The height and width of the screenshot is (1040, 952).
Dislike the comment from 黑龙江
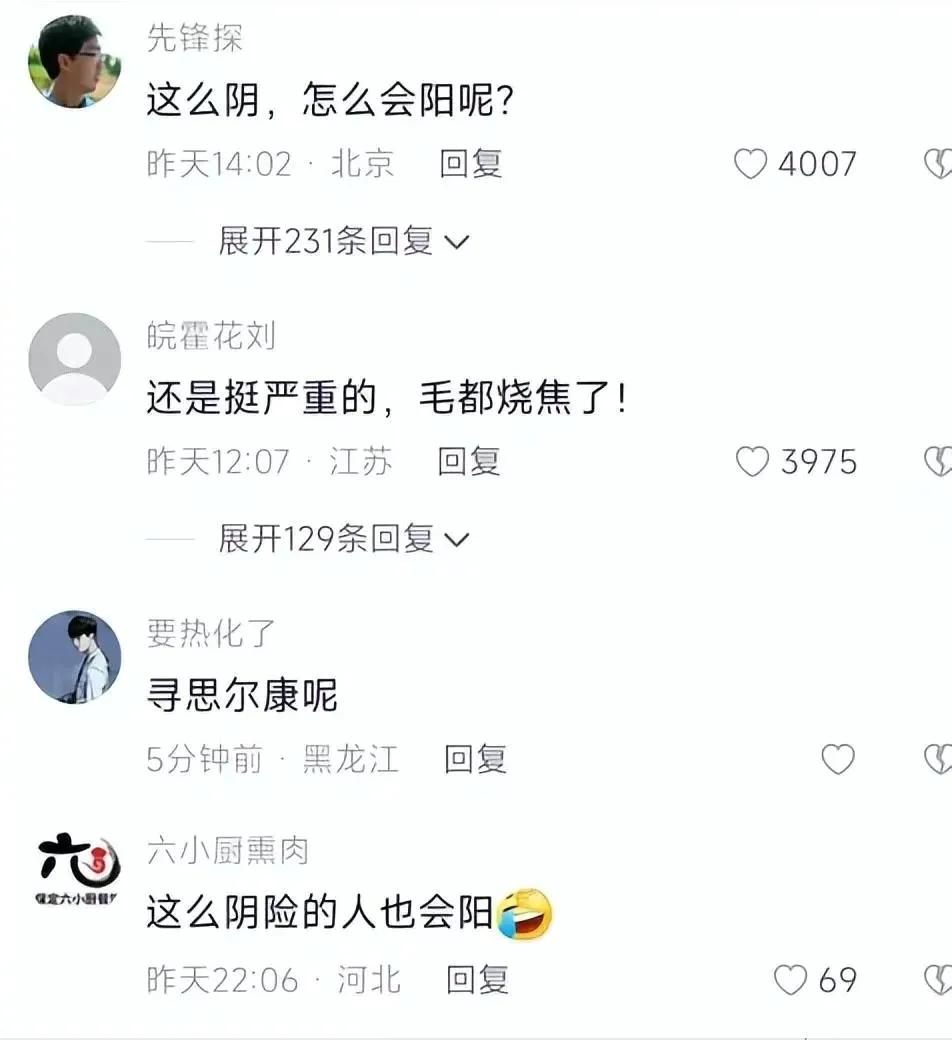(939, 759)
